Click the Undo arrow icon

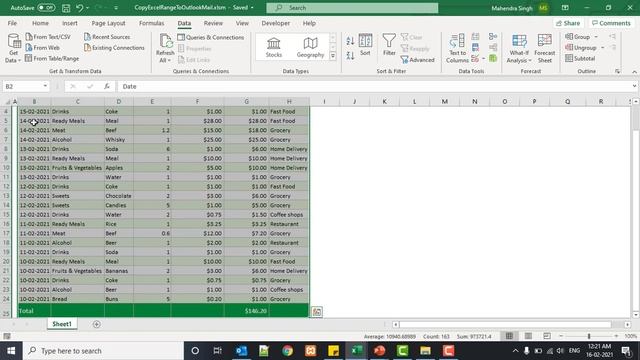click(x=80, y=8)
